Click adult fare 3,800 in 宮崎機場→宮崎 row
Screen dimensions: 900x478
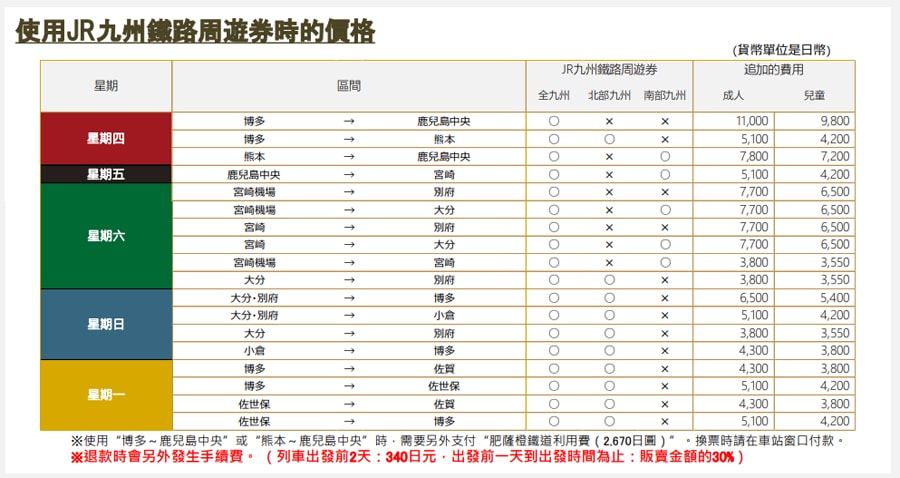754,262
